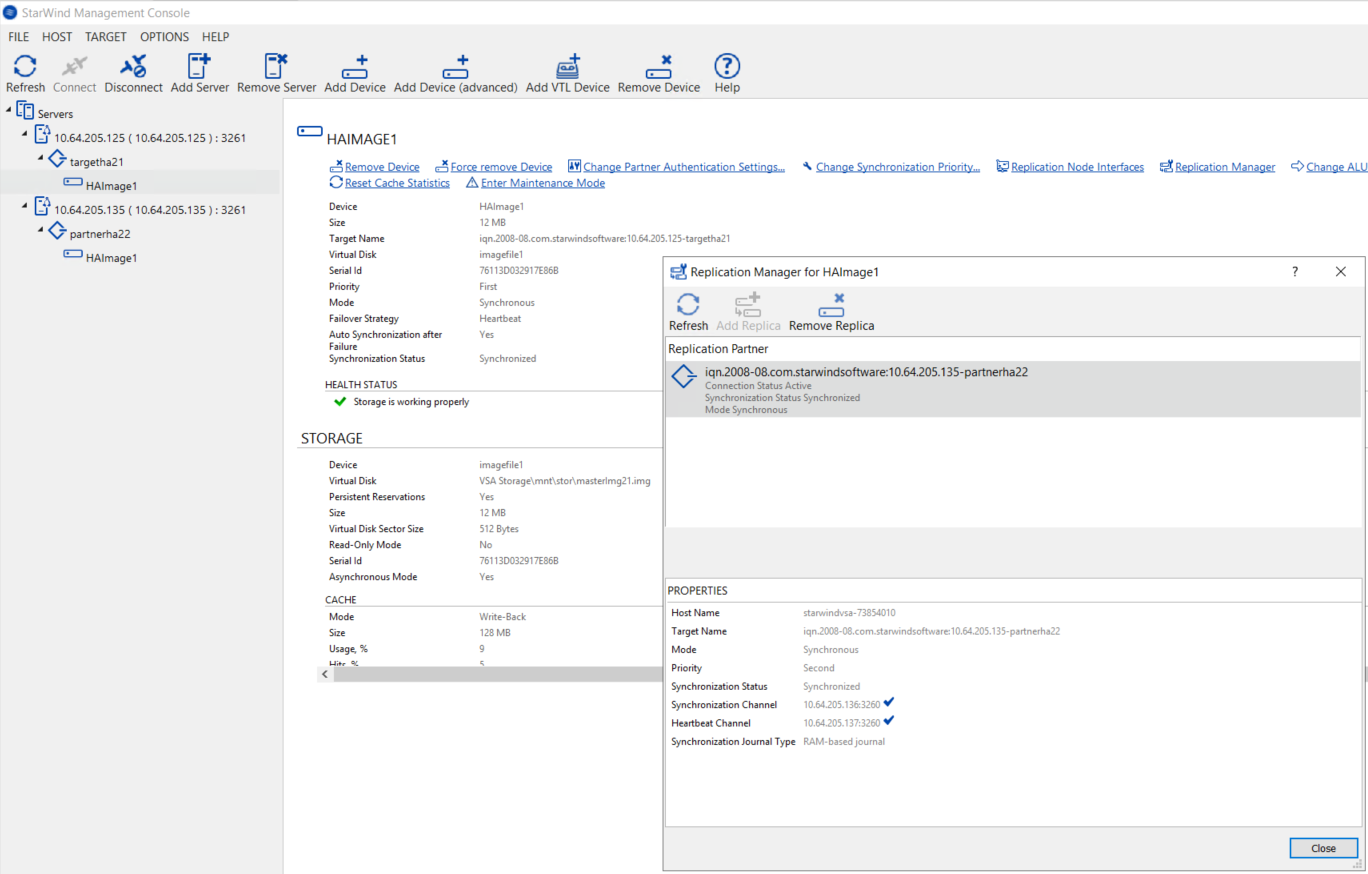The height and width of the screenshot is (874, 1368).
Task: Click the Enter Maintenance Mode link
Action: click(543, 183)
